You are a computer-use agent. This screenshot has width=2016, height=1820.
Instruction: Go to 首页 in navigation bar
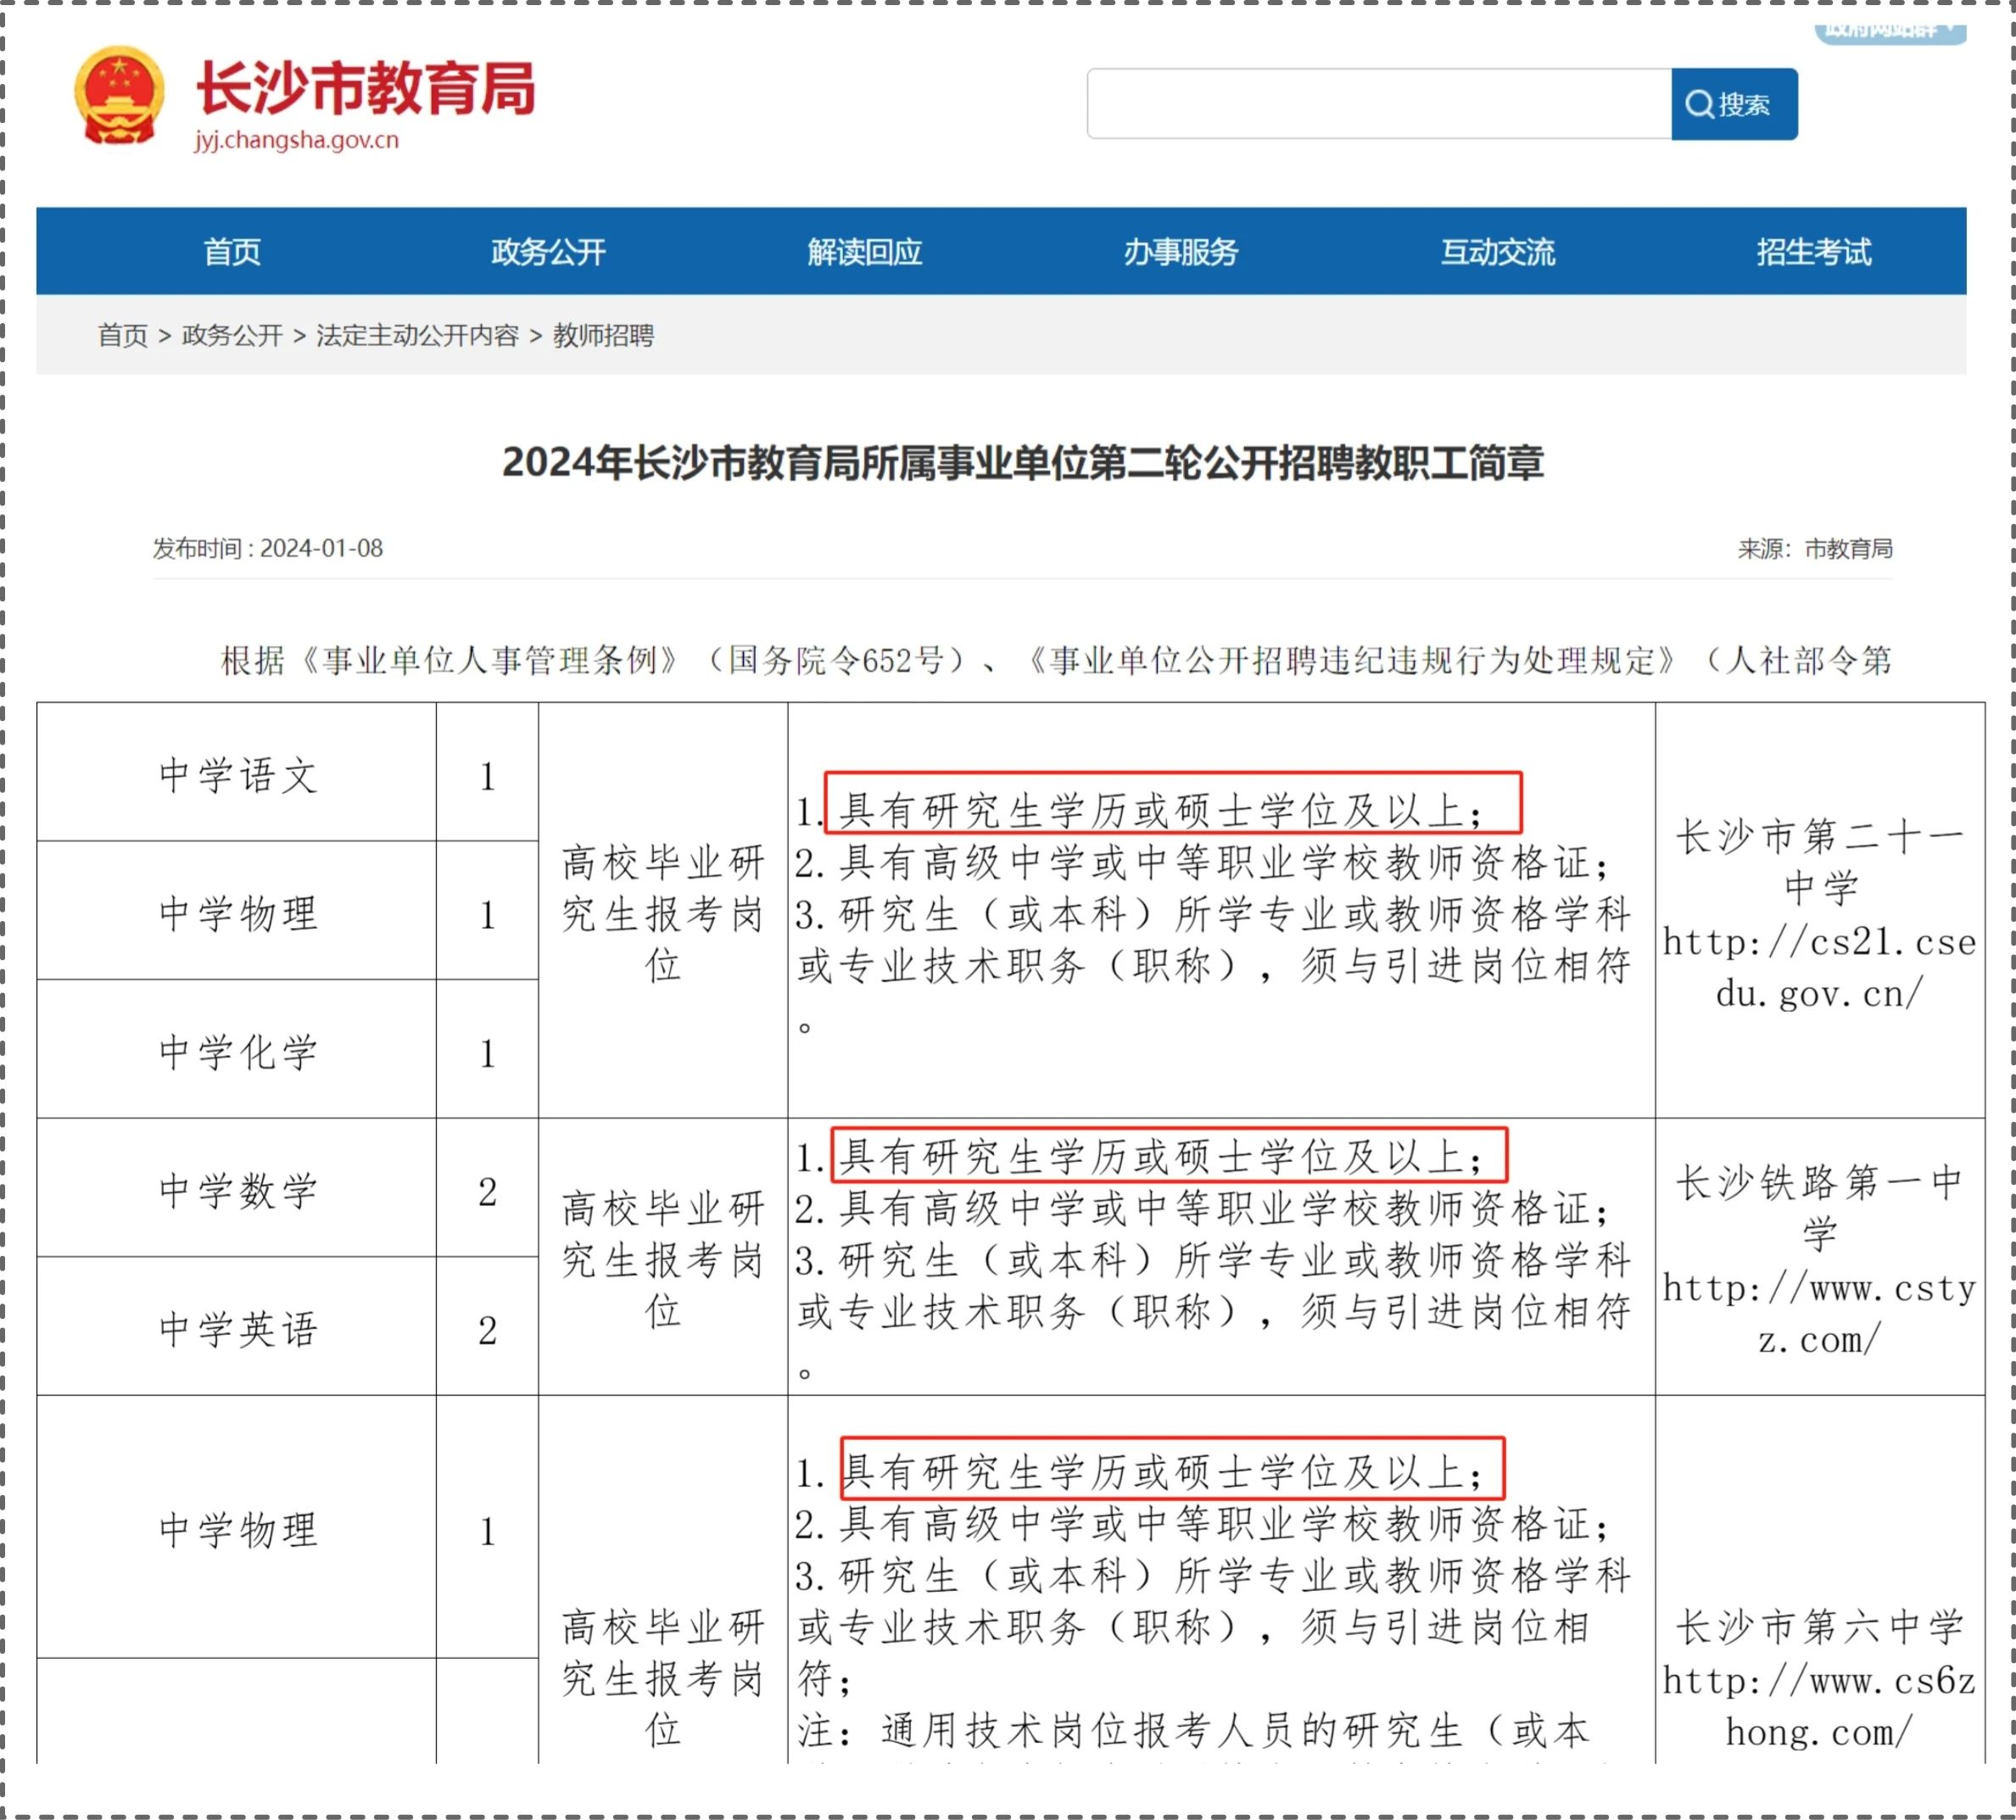click(x=232, y=252)
